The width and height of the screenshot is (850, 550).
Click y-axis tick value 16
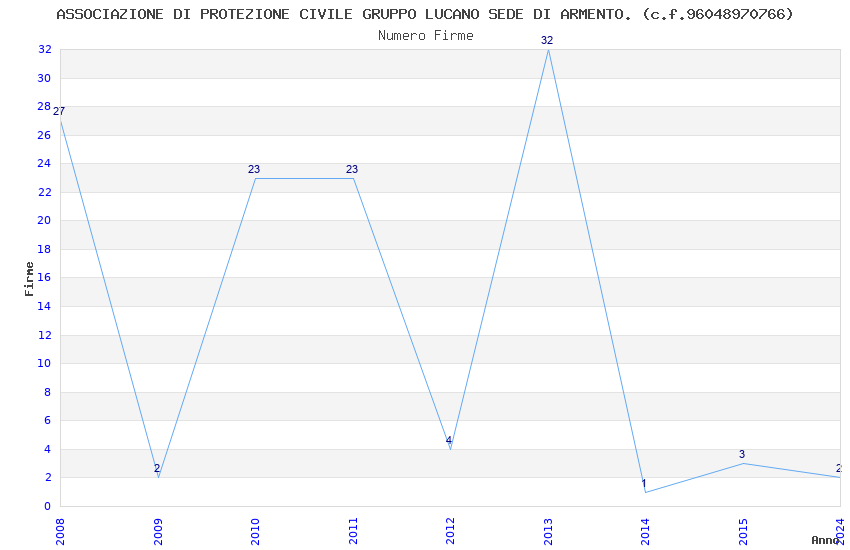(x=44, y=277)
